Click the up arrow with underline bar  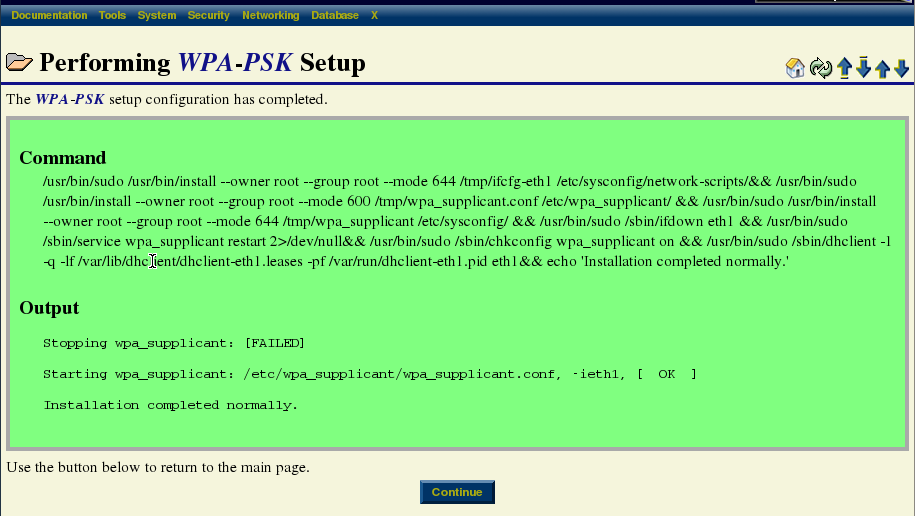coord(845,68)
